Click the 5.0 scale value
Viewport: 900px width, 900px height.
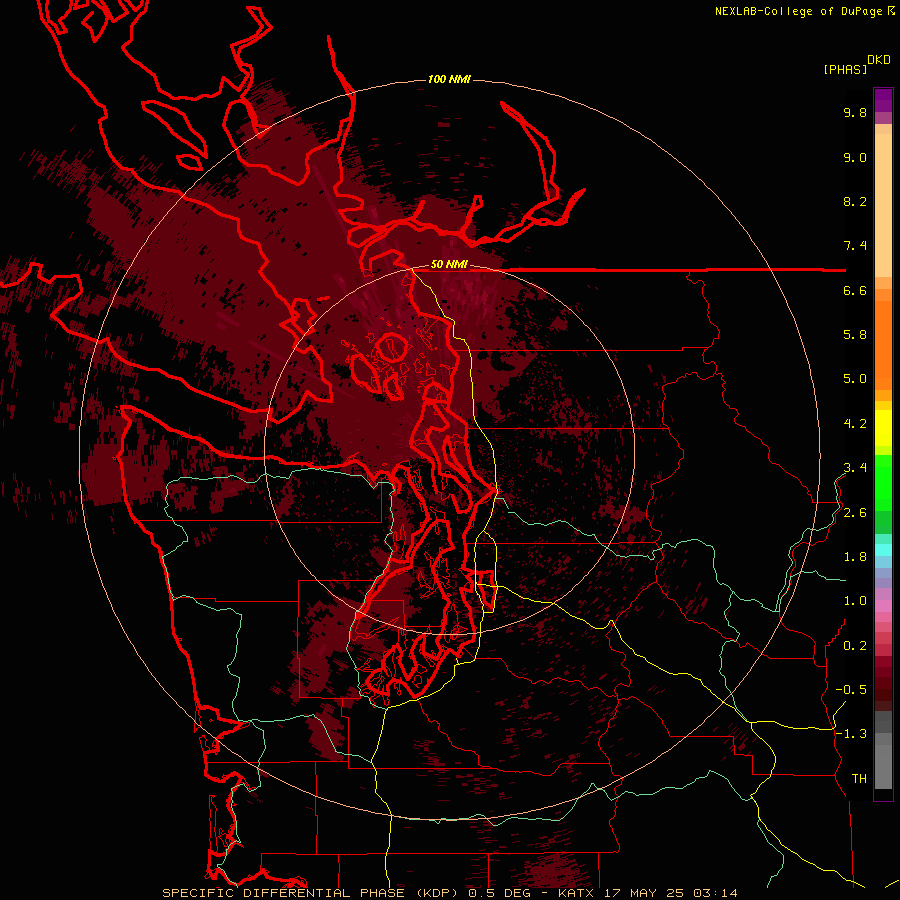coord(855,379)
